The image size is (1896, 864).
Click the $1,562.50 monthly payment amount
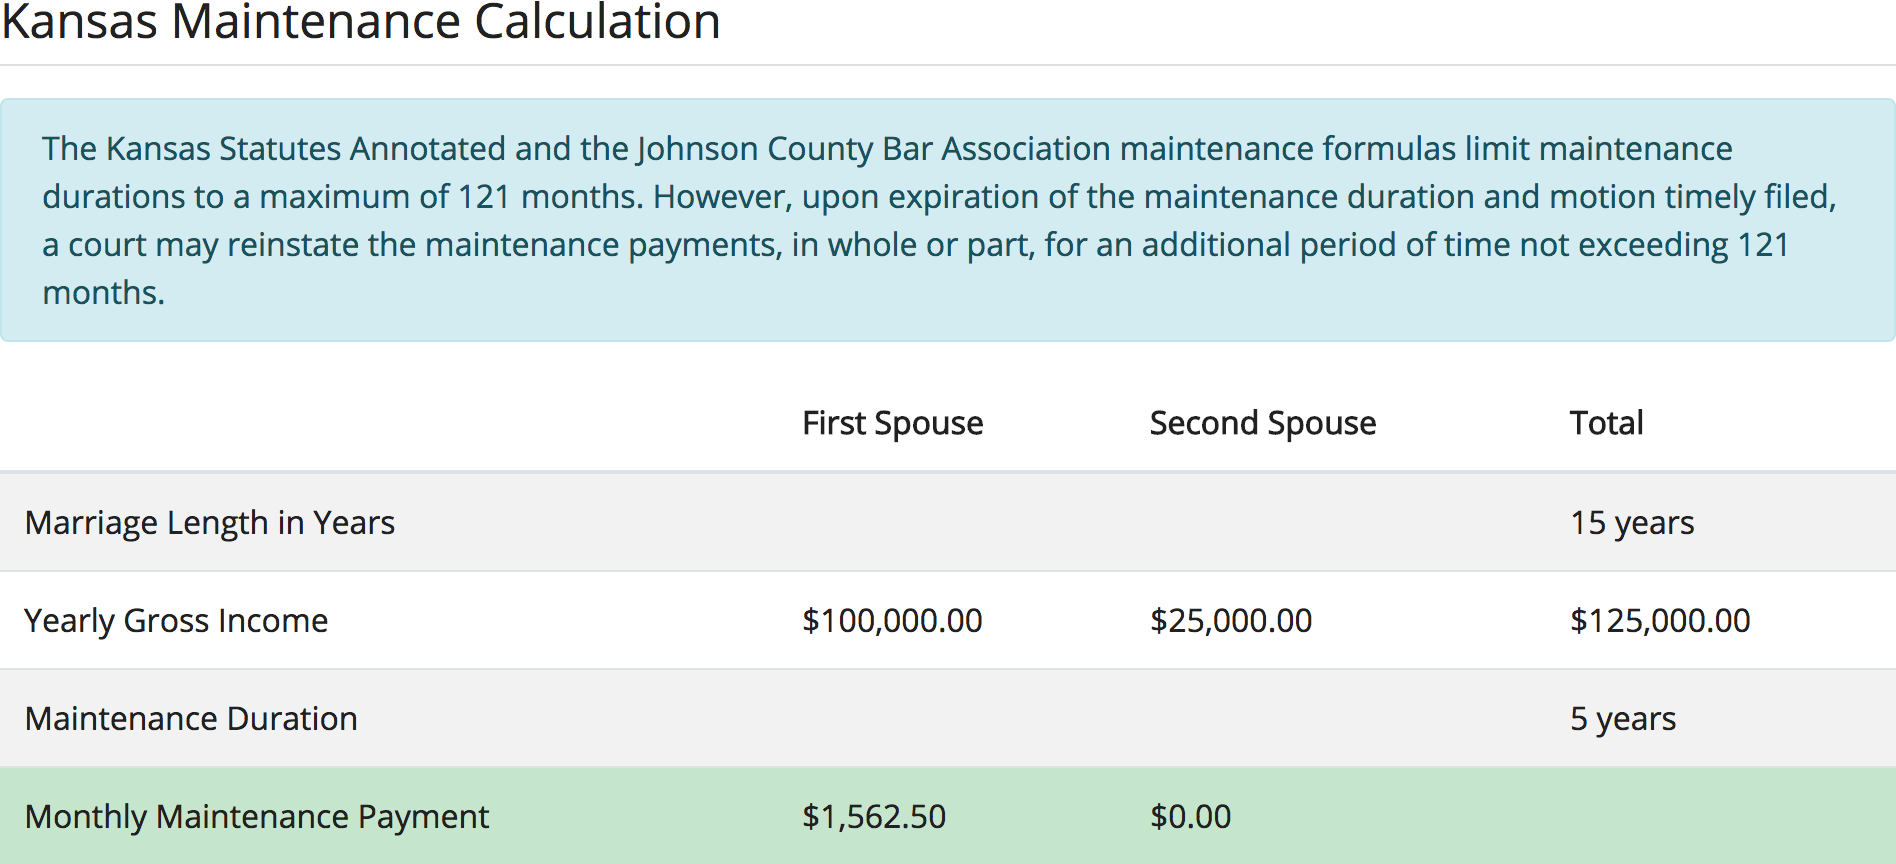[873, 816]
